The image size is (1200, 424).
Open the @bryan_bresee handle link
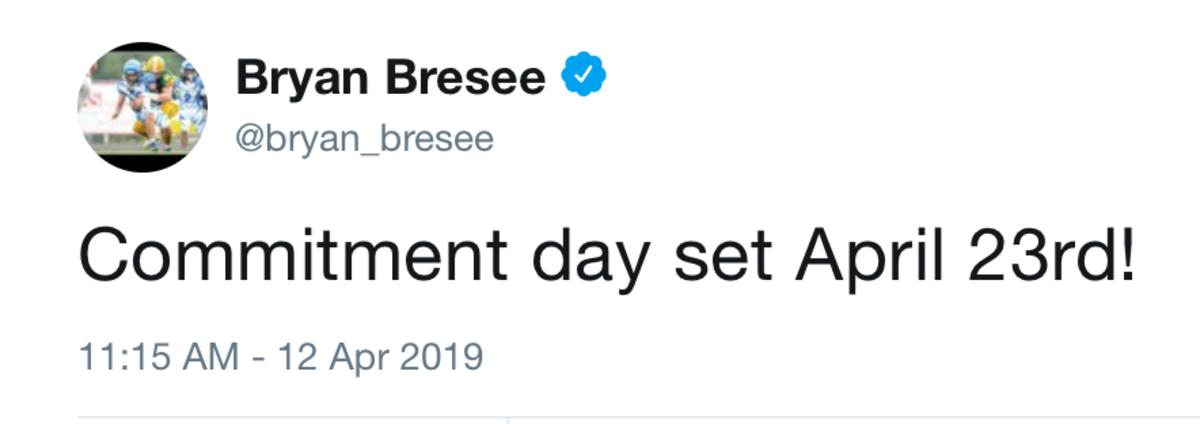click(x=364, y=139)
